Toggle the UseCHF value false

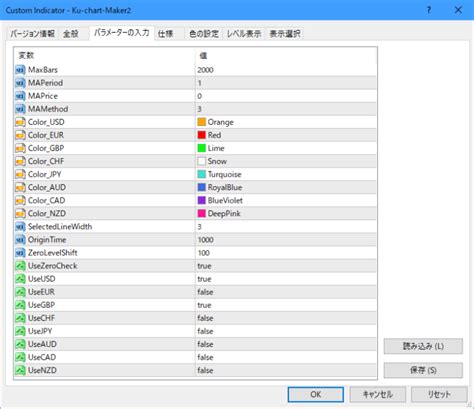(x=286, y=318)
